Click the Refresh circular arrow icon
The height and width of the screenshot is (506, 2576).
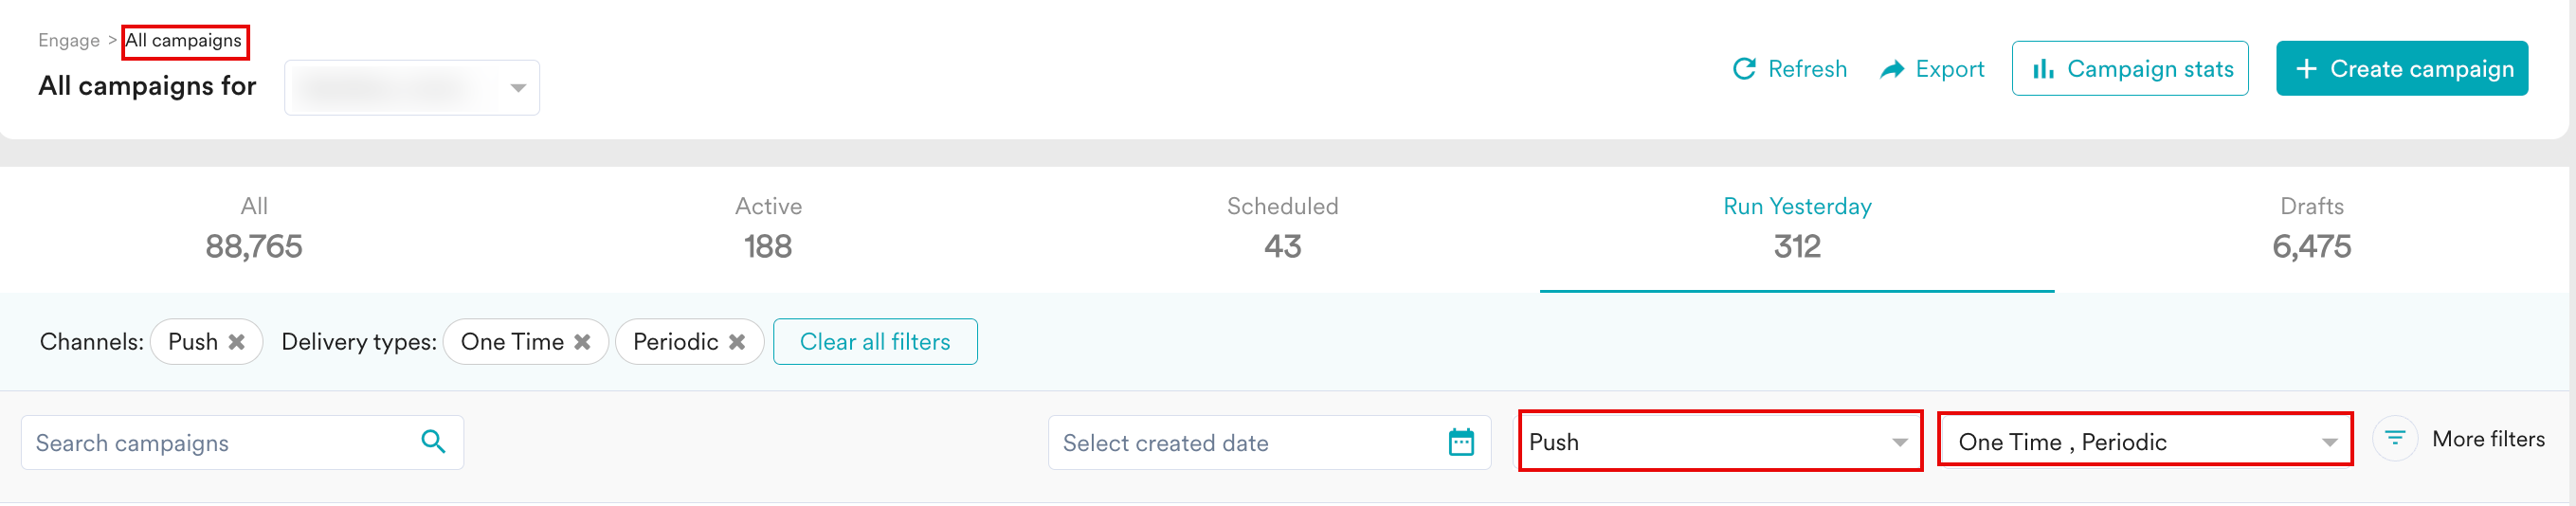click(x=1744, y=69)
